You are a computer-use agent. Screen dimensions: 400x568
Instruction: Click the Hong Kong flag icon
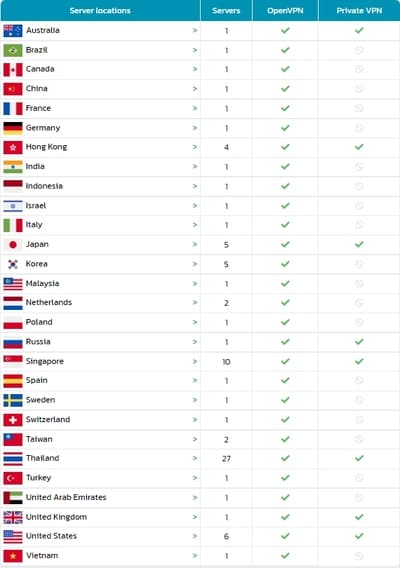13,147
